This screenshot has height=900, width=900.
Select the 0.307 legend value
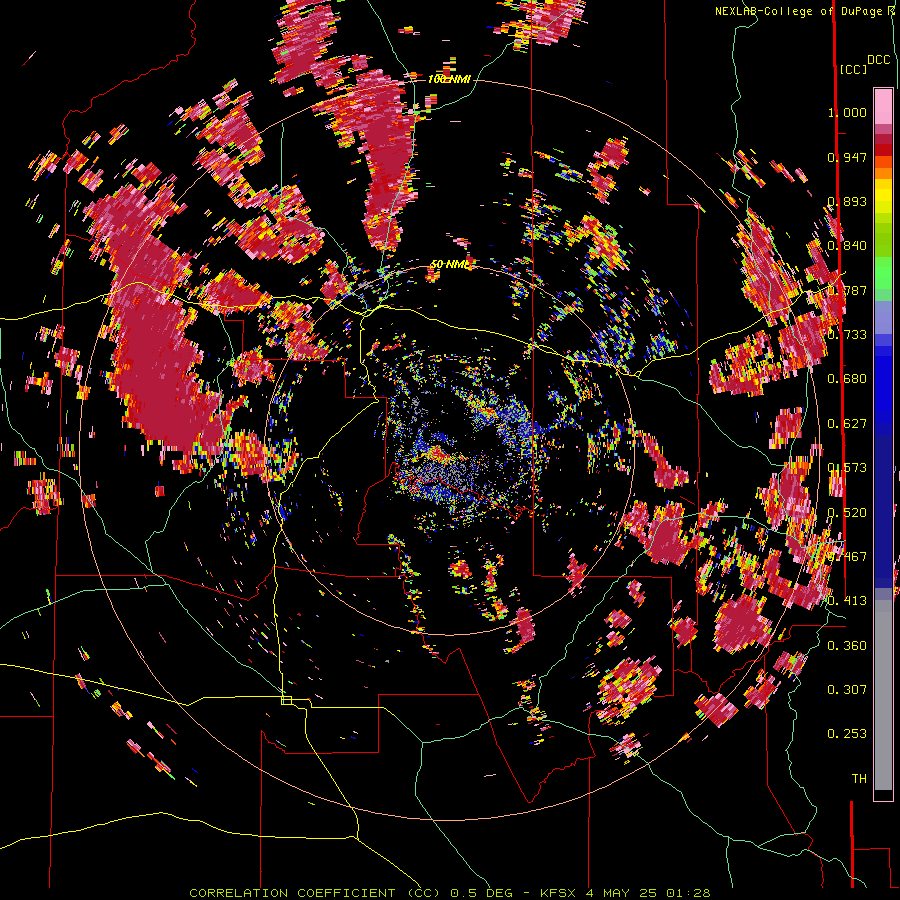847,690
